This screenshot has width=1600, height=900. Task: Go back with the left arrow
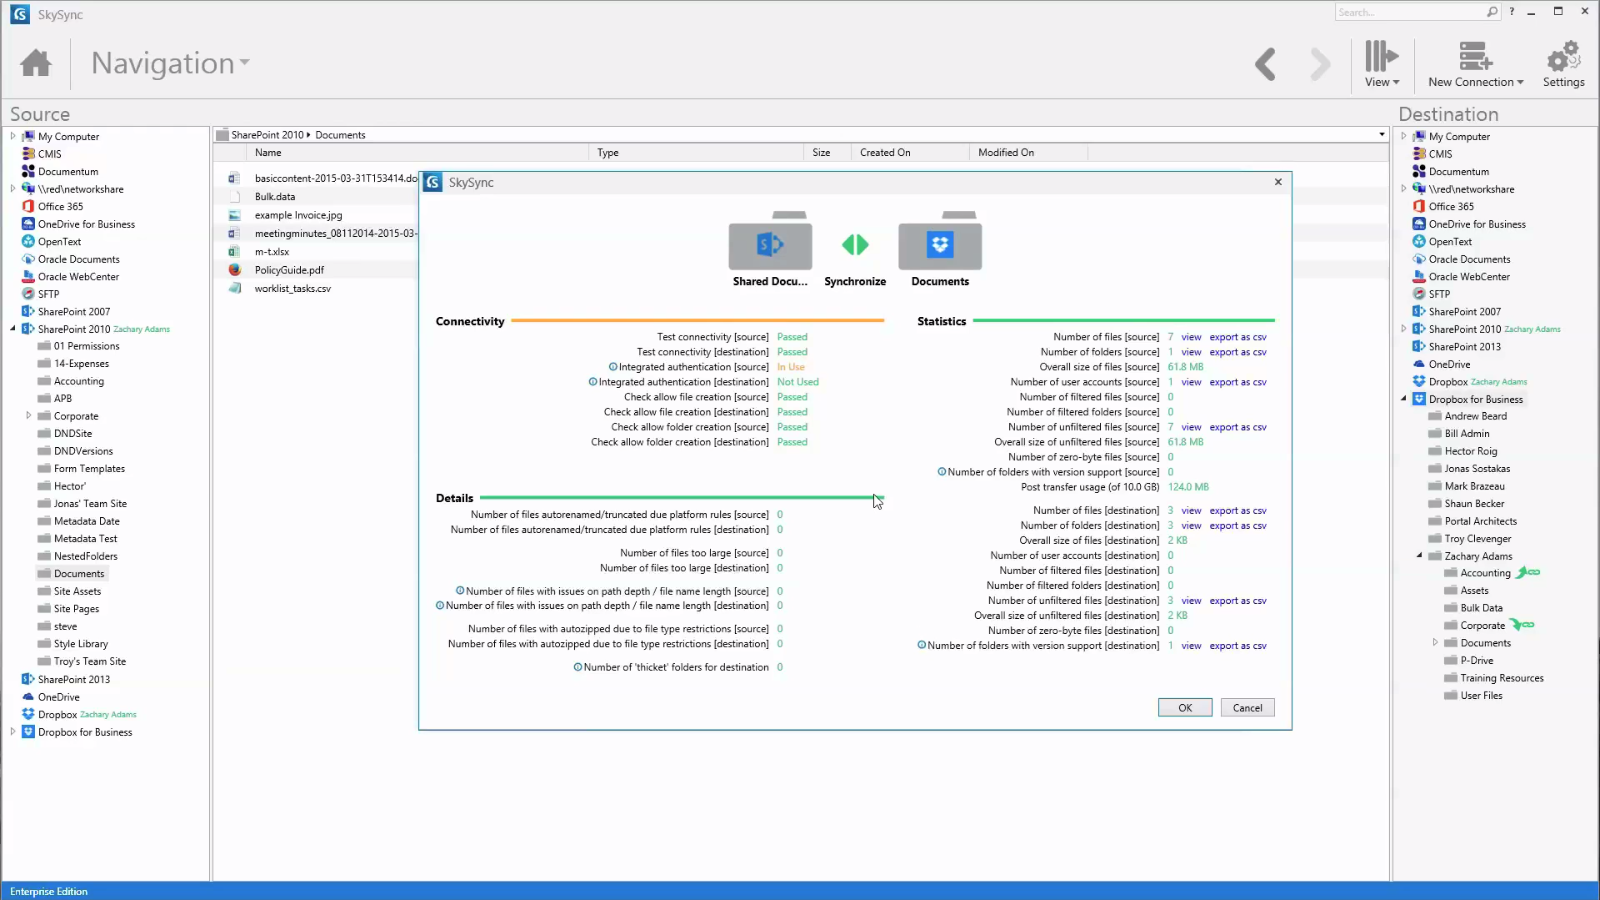(x=1265, y=64)
